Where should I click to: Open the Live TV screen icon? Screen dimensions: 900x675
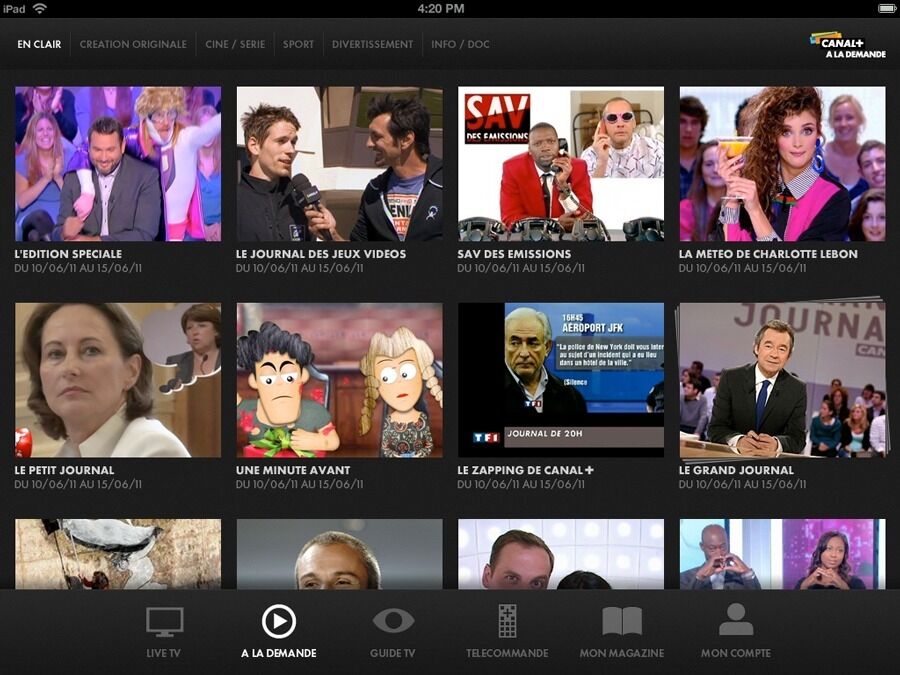pos(164,622)
